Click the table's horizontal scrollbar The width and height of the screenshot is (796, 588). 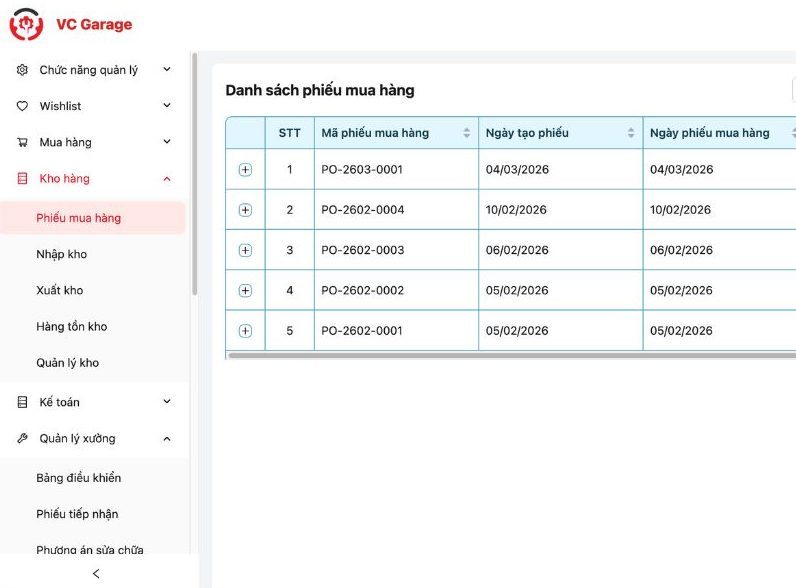coord(510,355)
